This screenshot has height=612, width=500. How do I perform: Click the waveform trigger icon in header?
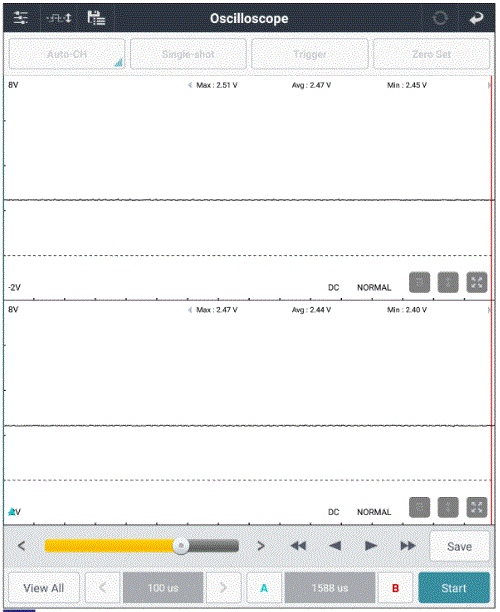click(x=59, y=18)
